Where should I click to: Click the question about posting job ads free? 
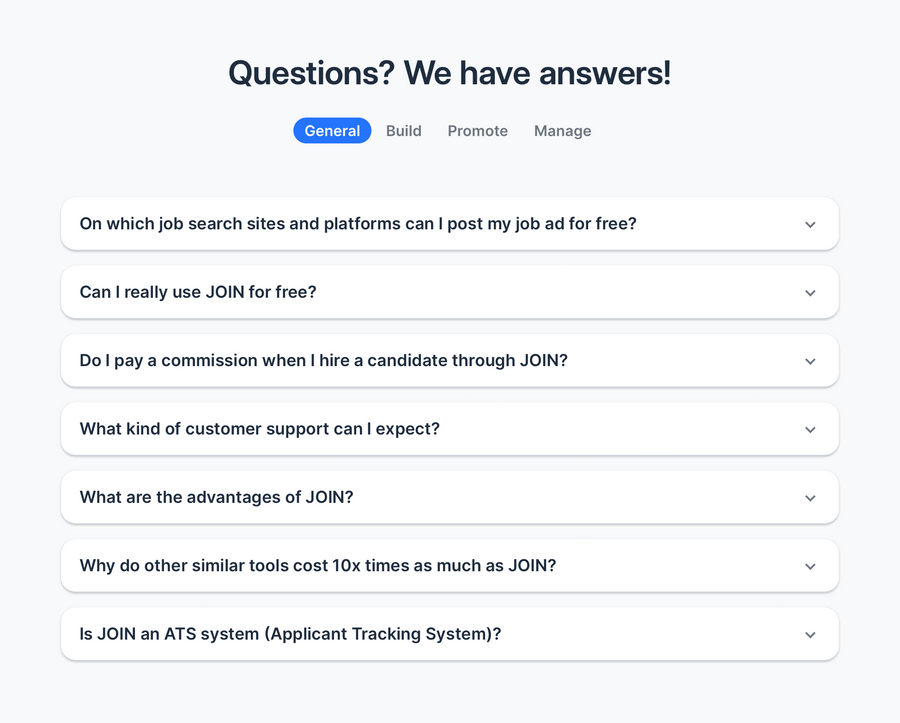click(x=359, y=224)
